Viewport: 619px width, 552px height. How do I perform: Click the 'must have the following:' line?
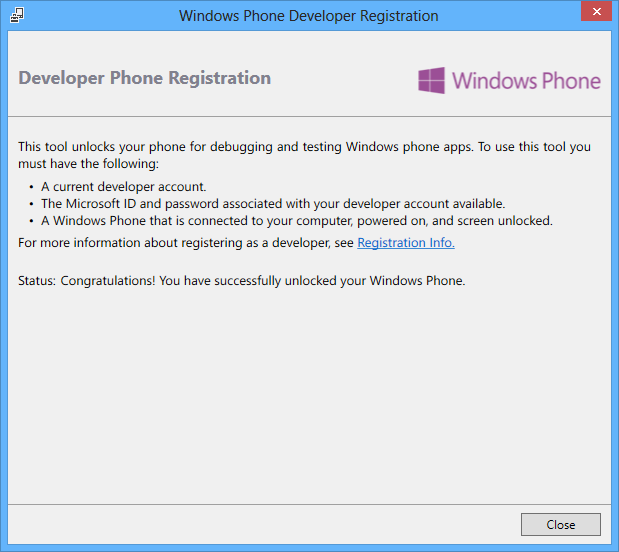(88, 163)
